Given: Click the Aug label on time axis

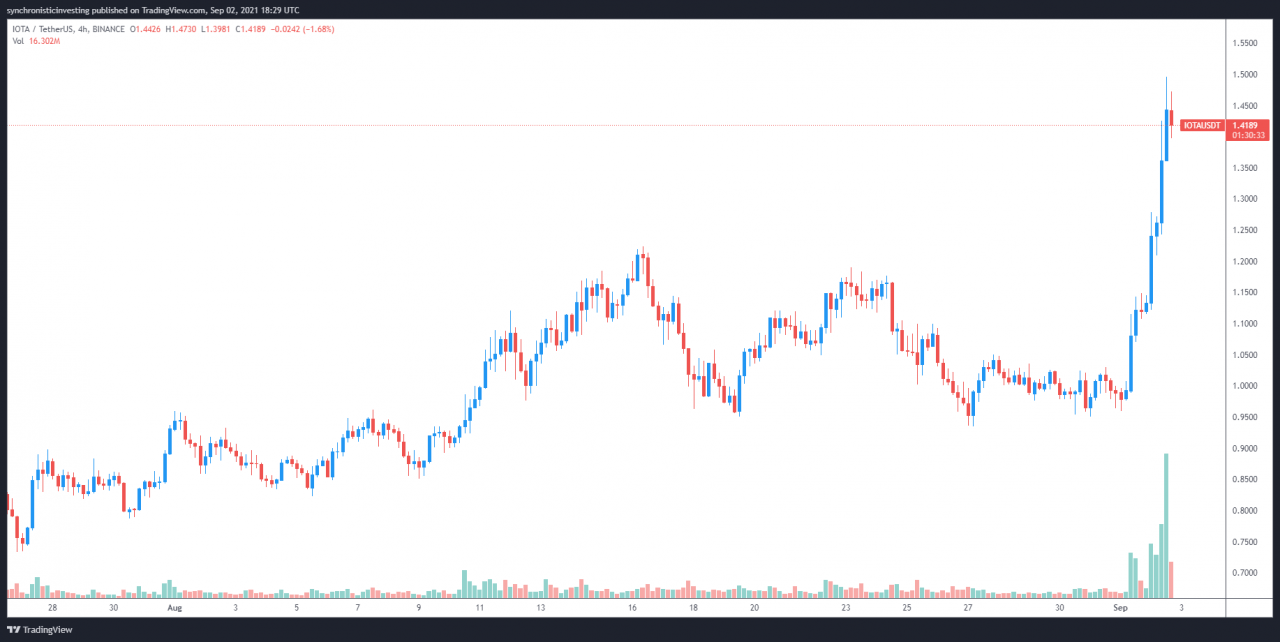Looking at the screenshot, I should tap(175, 607).
